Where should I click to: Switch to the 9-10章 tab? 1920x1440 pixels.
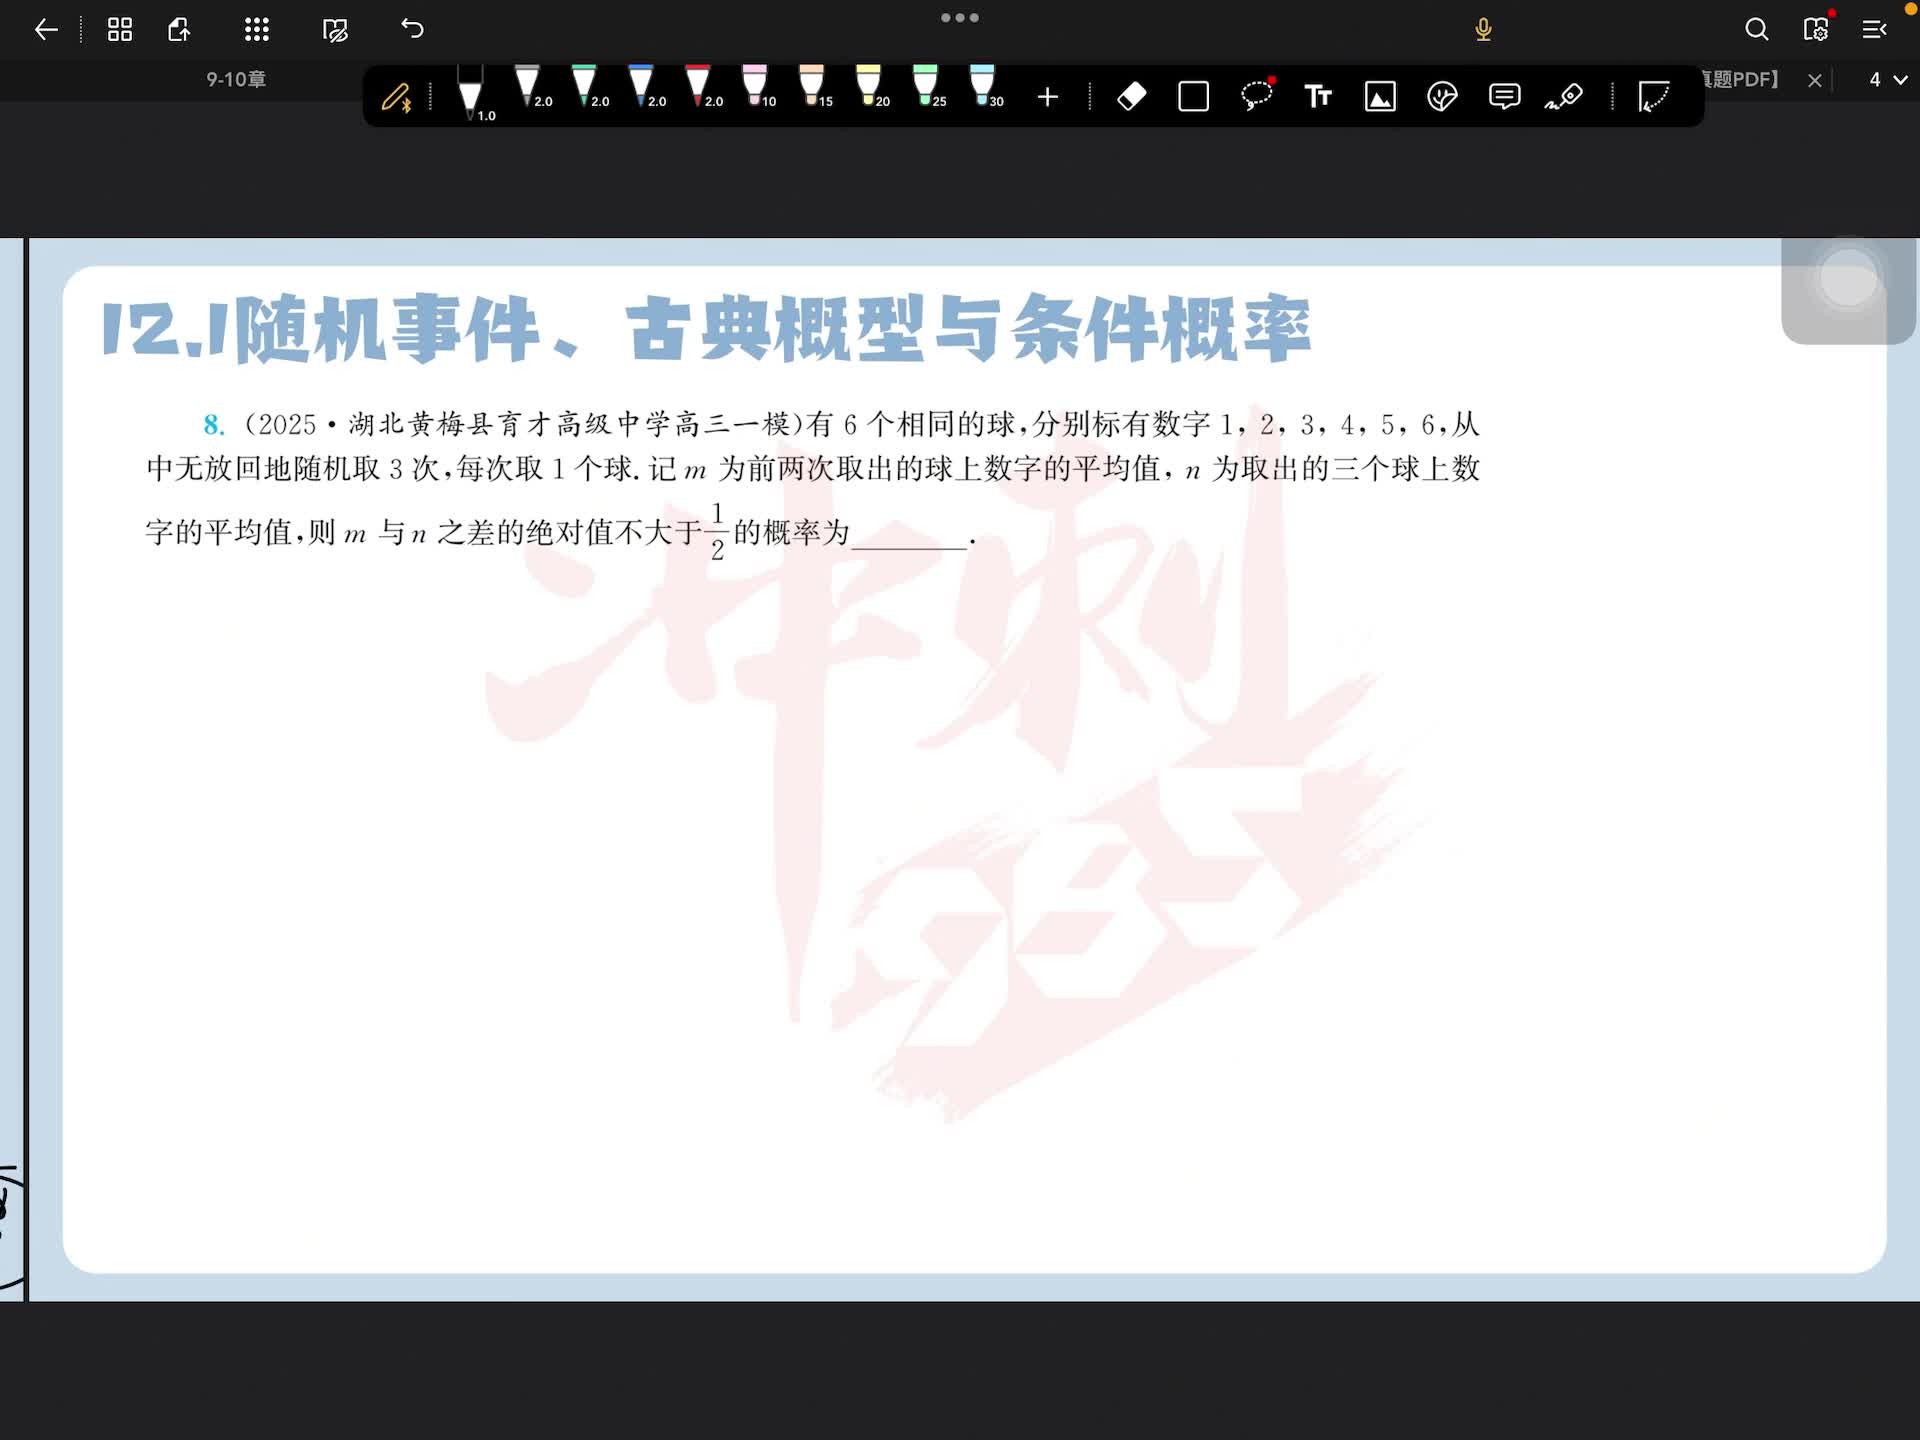pos(236,79)
